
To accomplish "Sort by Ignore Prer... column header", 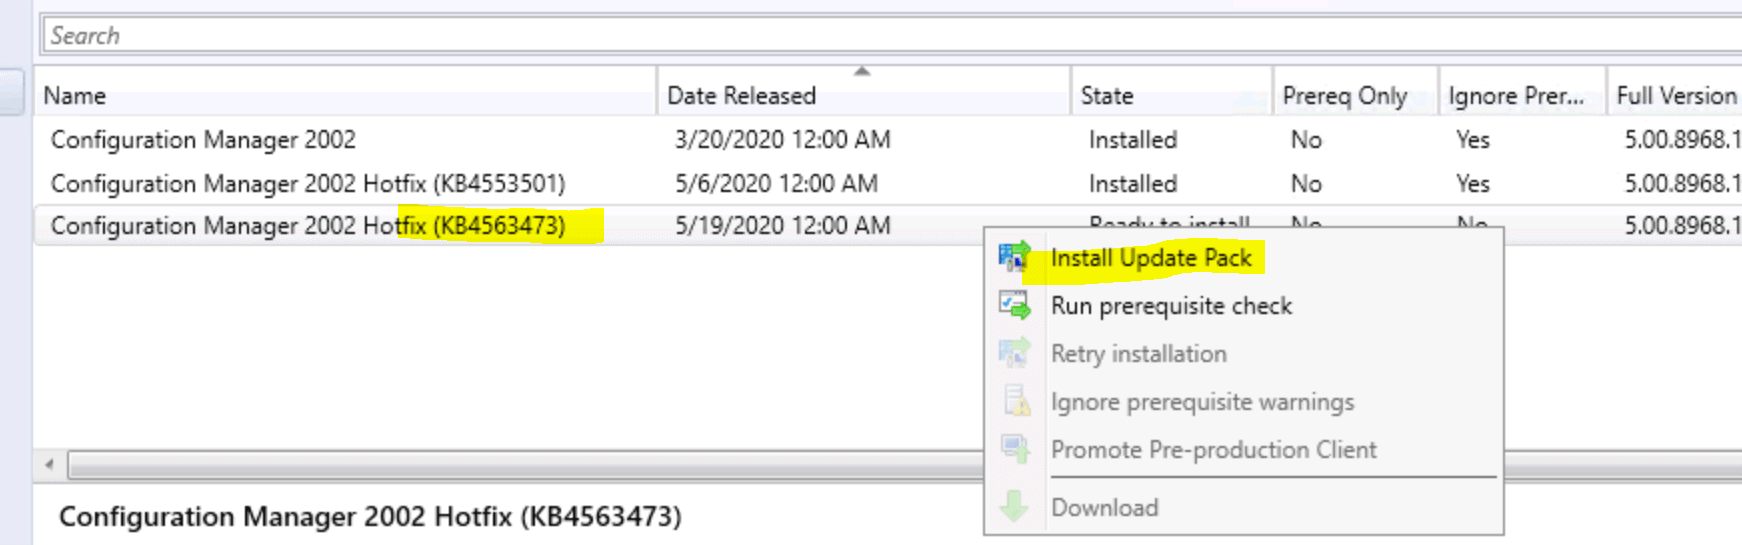I will pos(1523,96).
